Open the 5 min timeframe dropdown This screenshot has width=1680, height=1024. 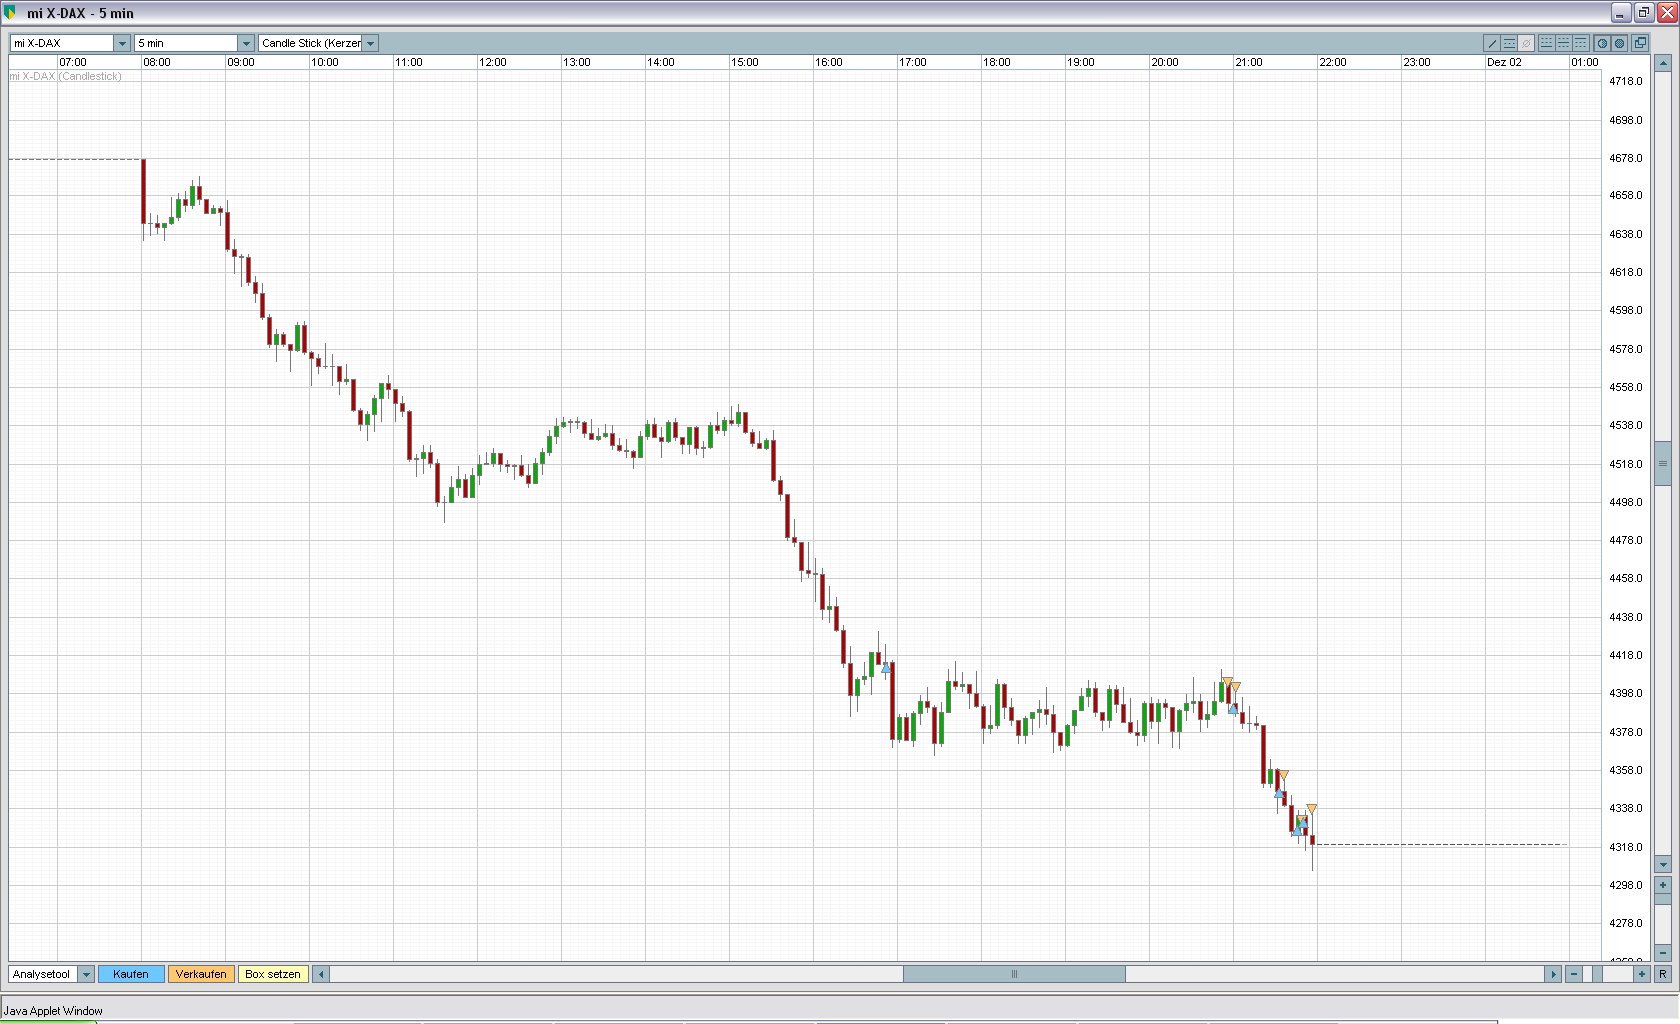pos(246,43)
